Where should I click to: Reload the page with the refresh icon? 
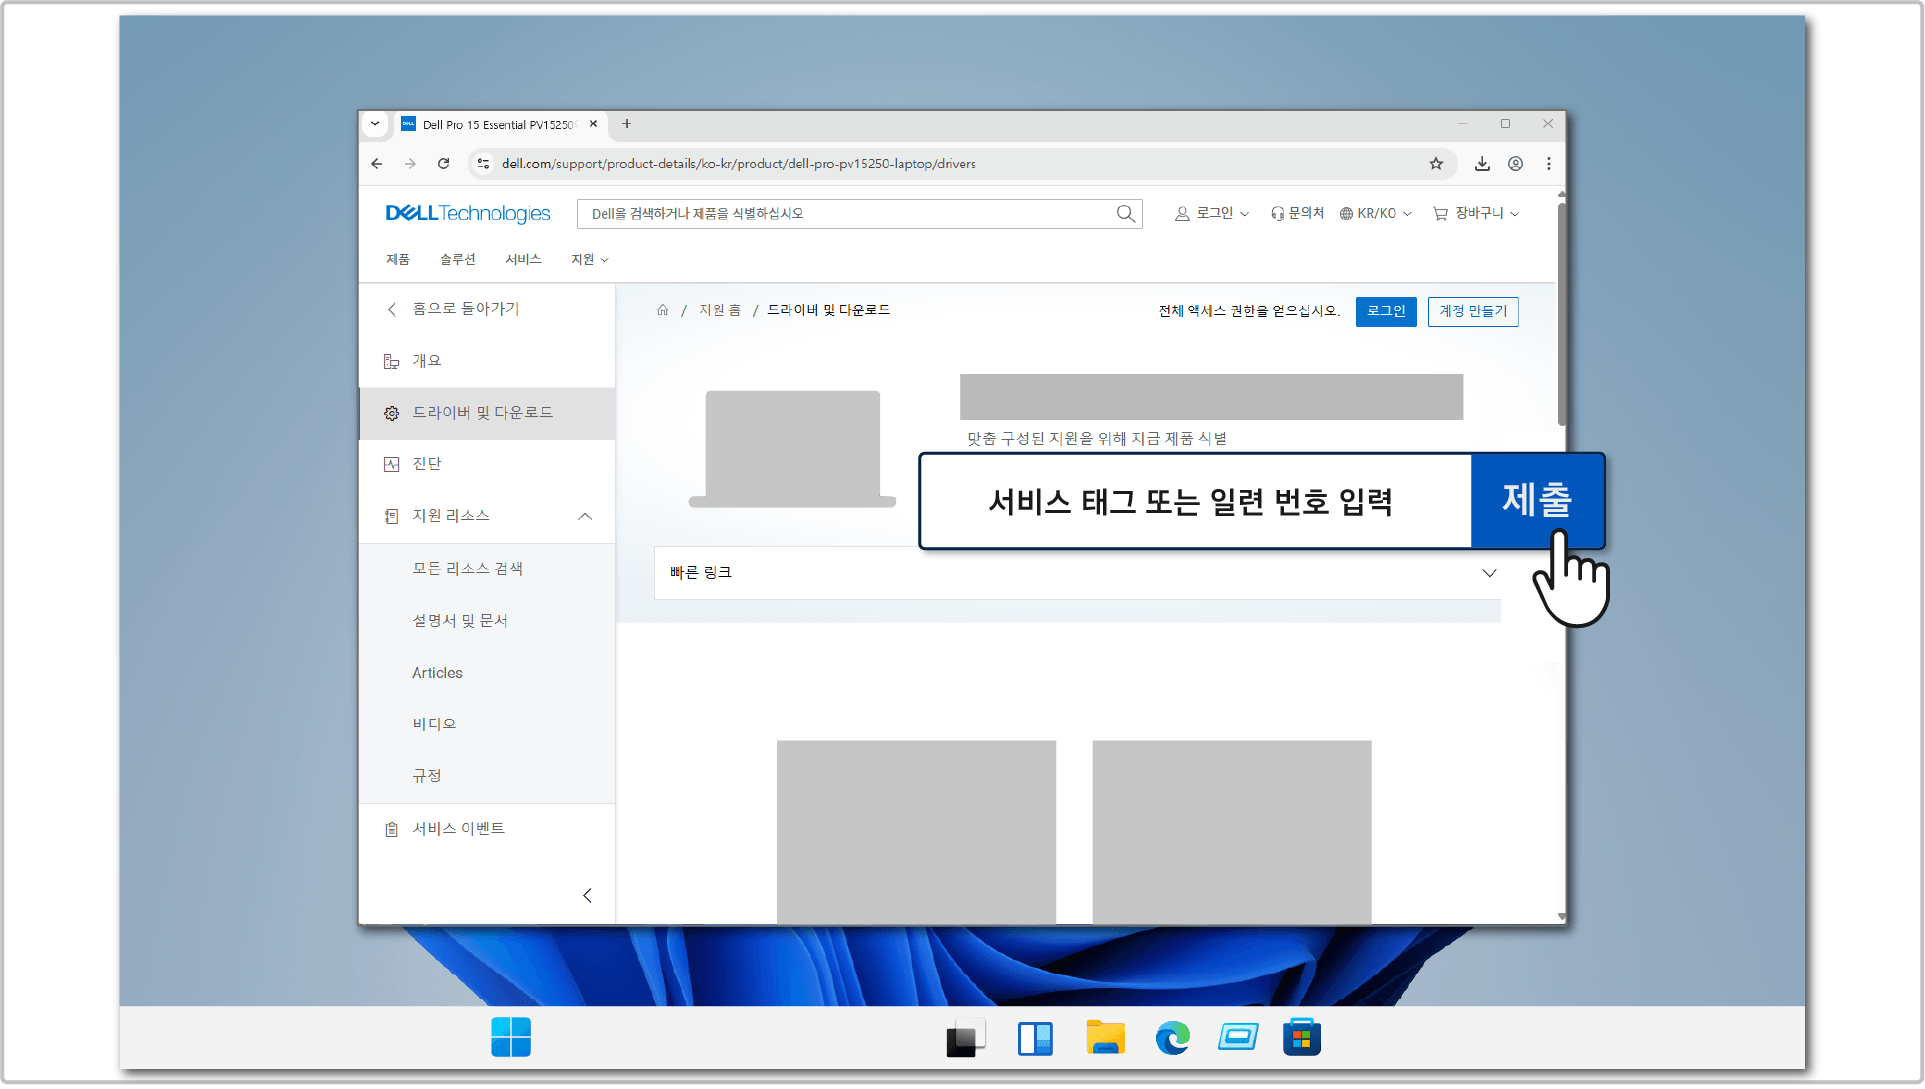443,164
